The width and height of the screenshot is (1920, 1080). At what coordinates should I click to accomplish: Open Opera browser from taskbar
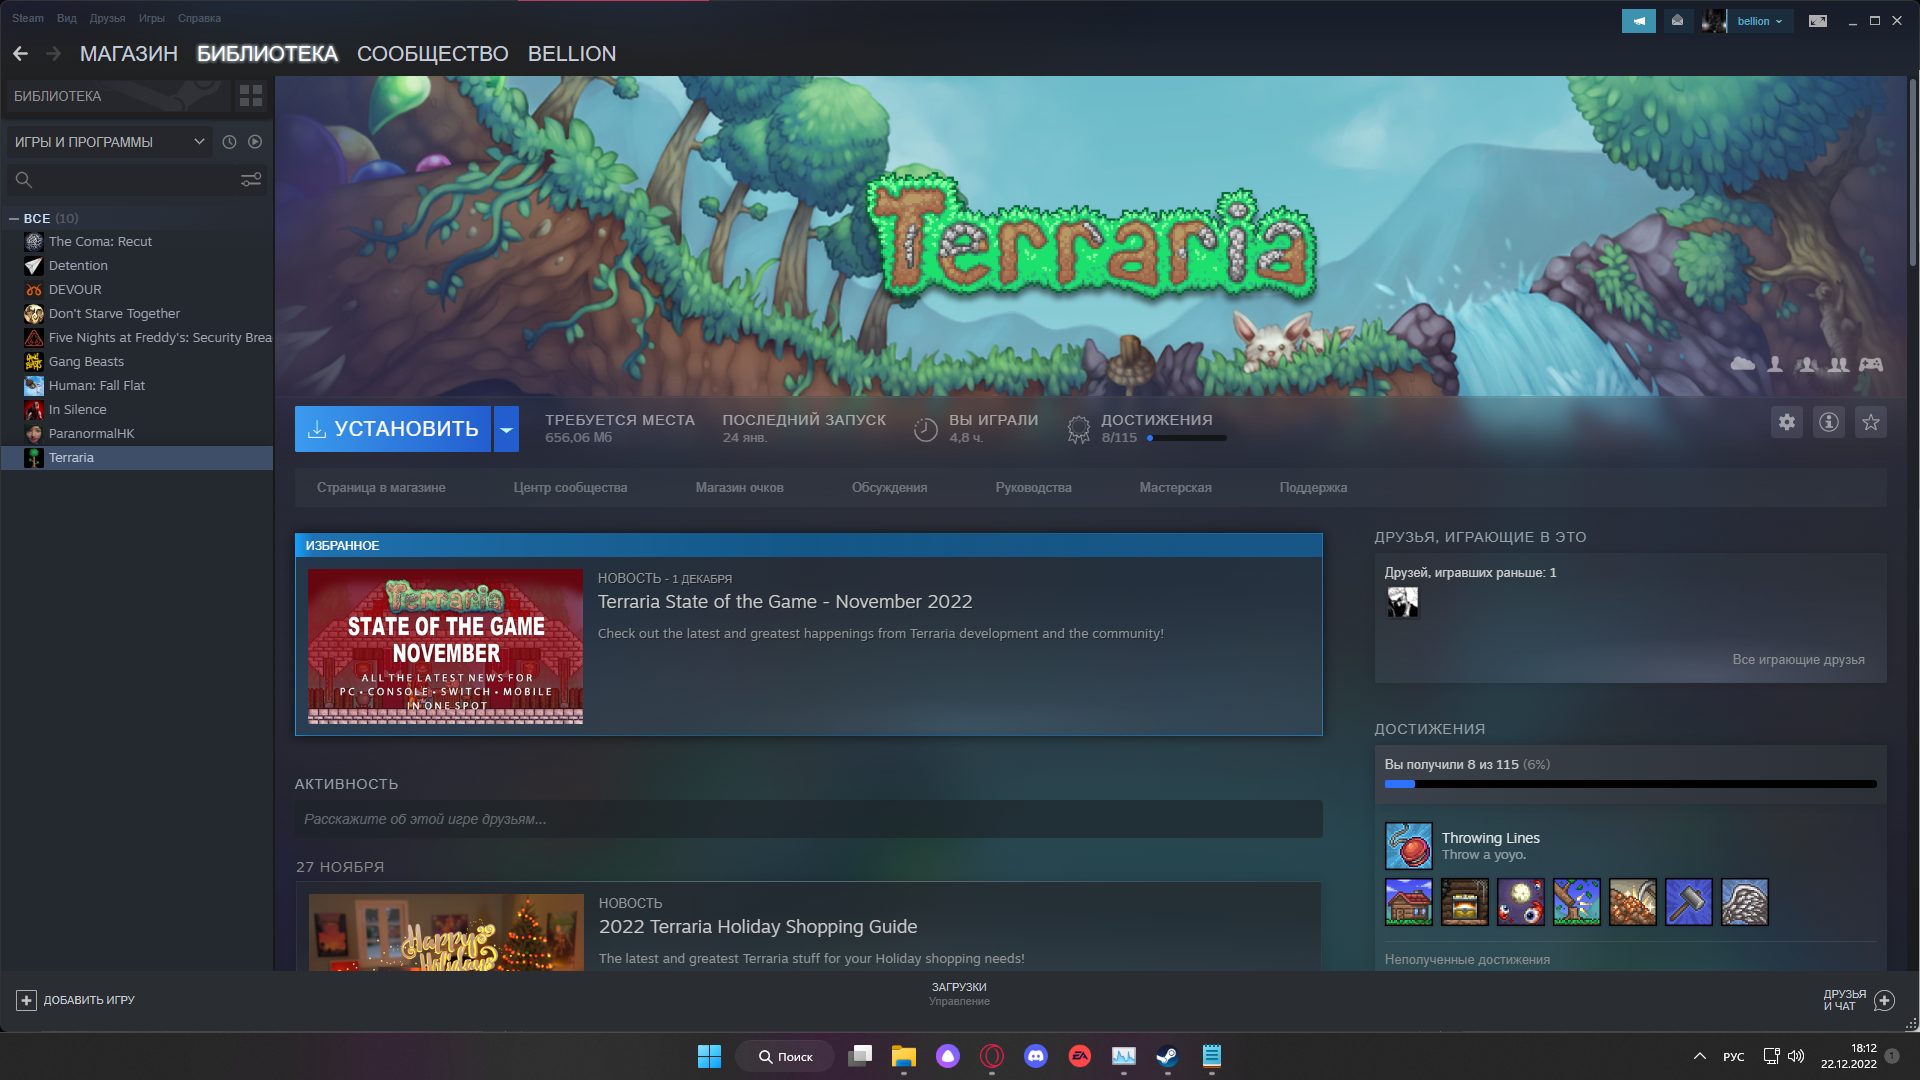point(992,1056)
